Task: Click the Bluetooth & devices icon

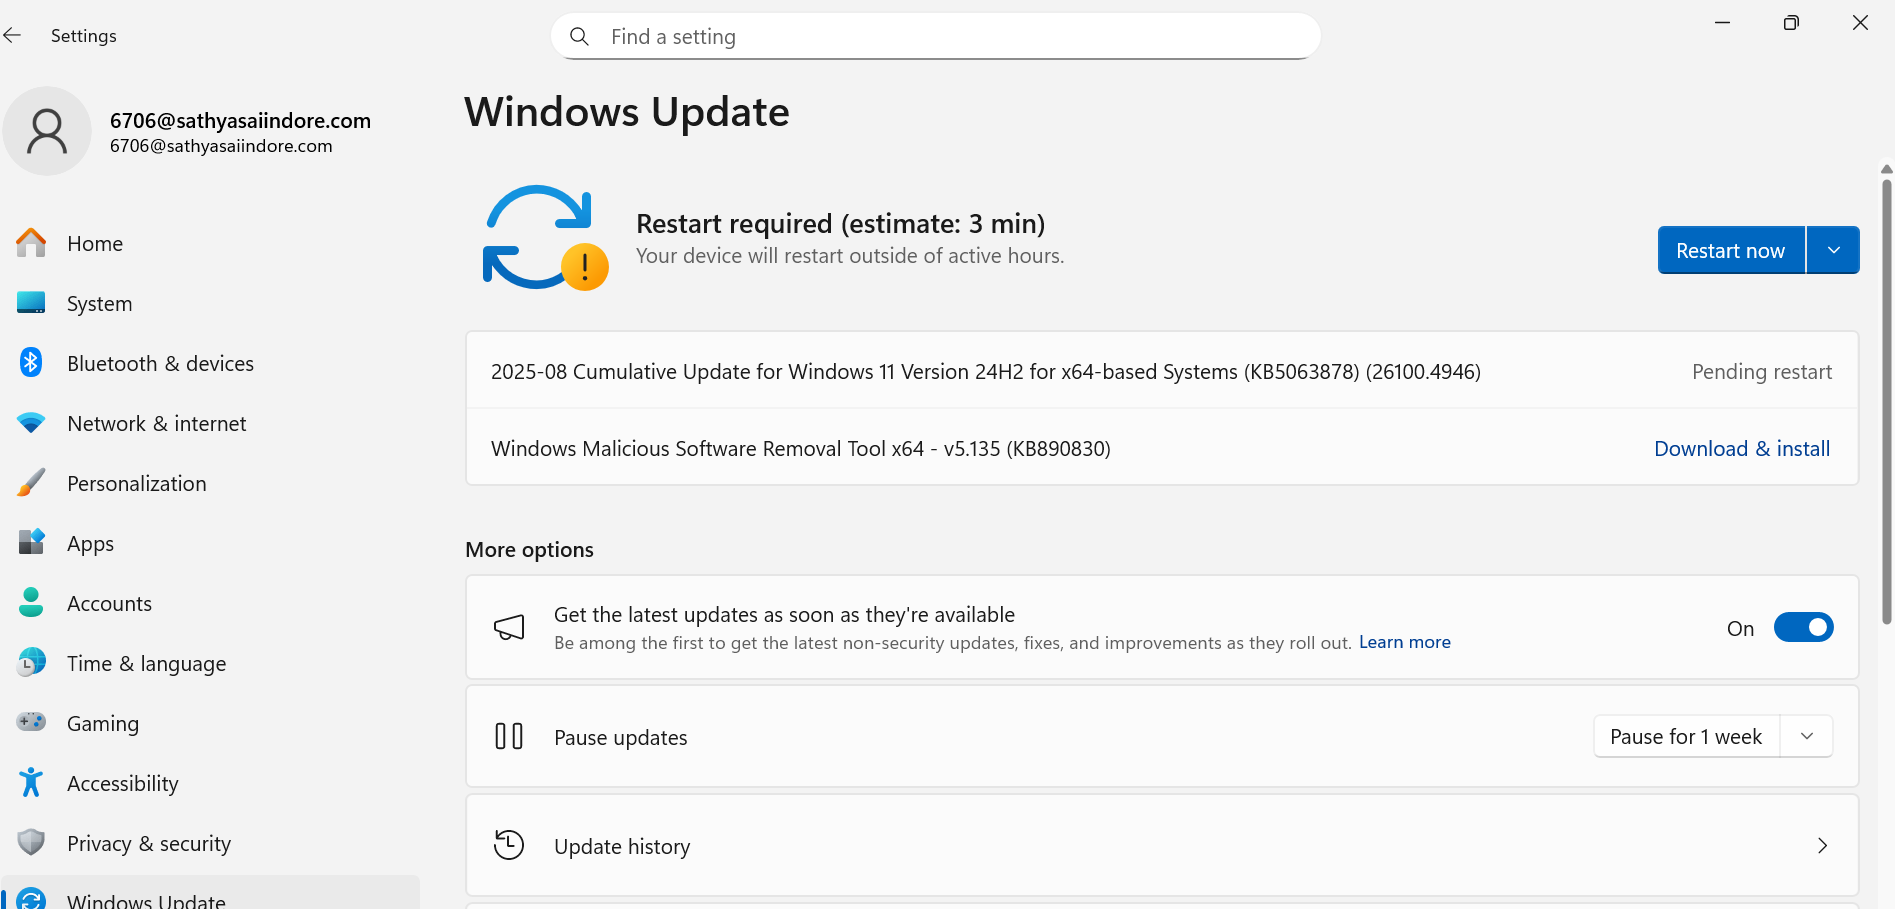Action: coord(31,362)
